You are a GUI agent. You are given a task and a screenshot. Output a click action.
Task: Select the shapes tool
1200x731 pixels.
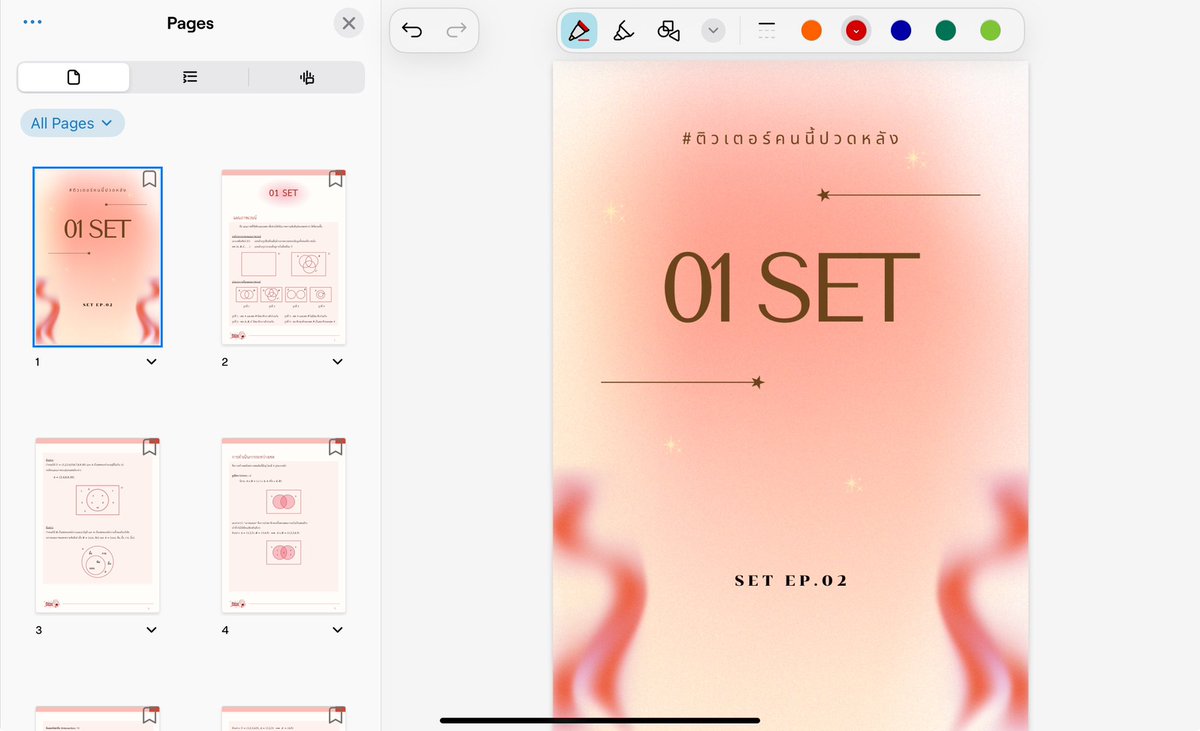pyautogui.click(x=669, y=31)
